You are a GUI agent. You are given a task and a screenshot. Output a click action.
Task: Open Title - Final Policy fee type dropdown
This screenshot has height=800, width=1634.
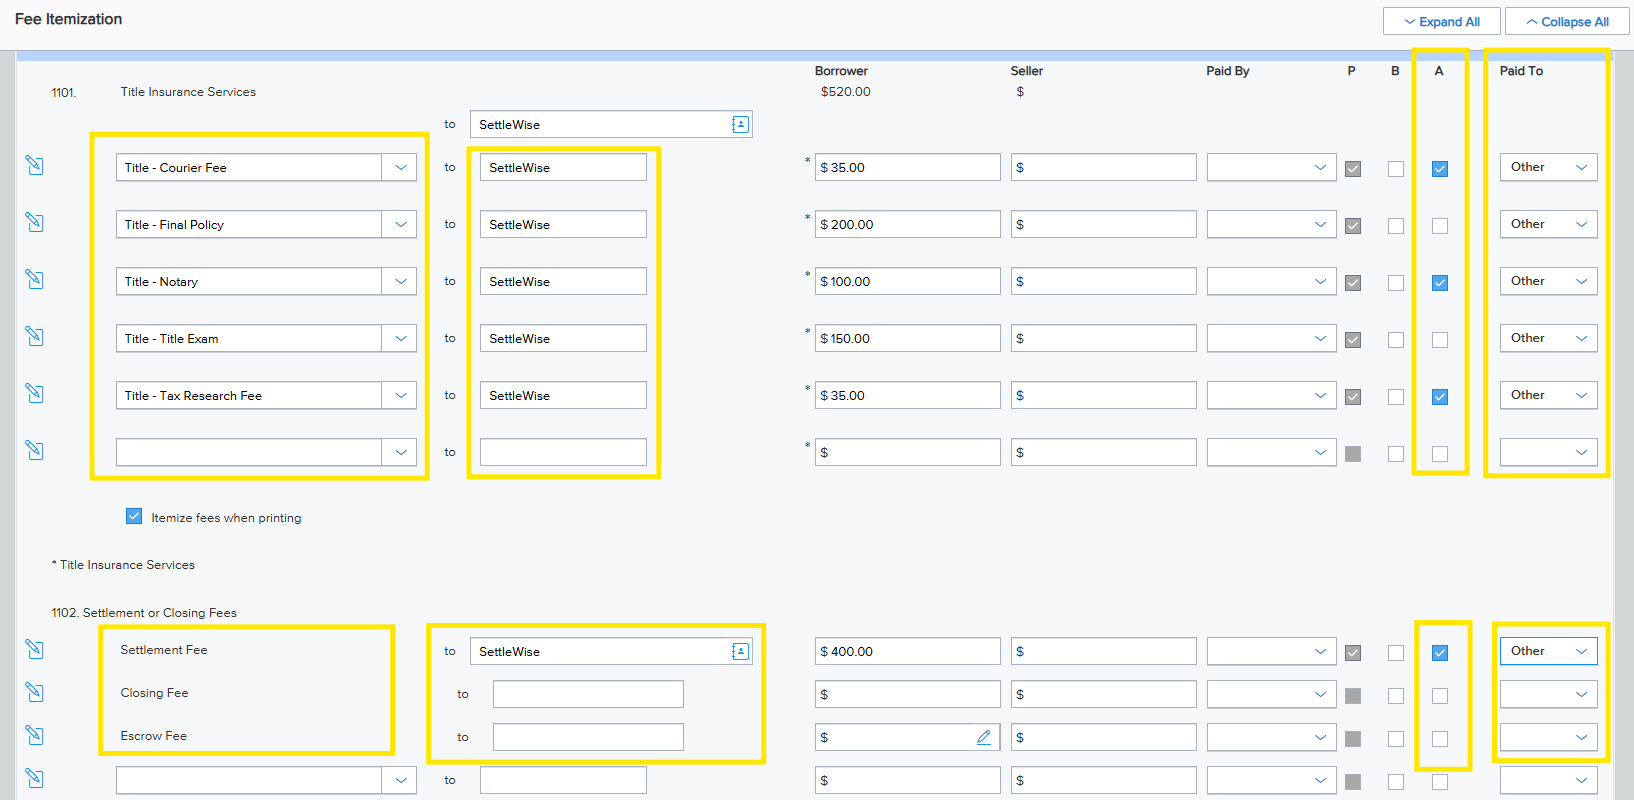point(400,224)
